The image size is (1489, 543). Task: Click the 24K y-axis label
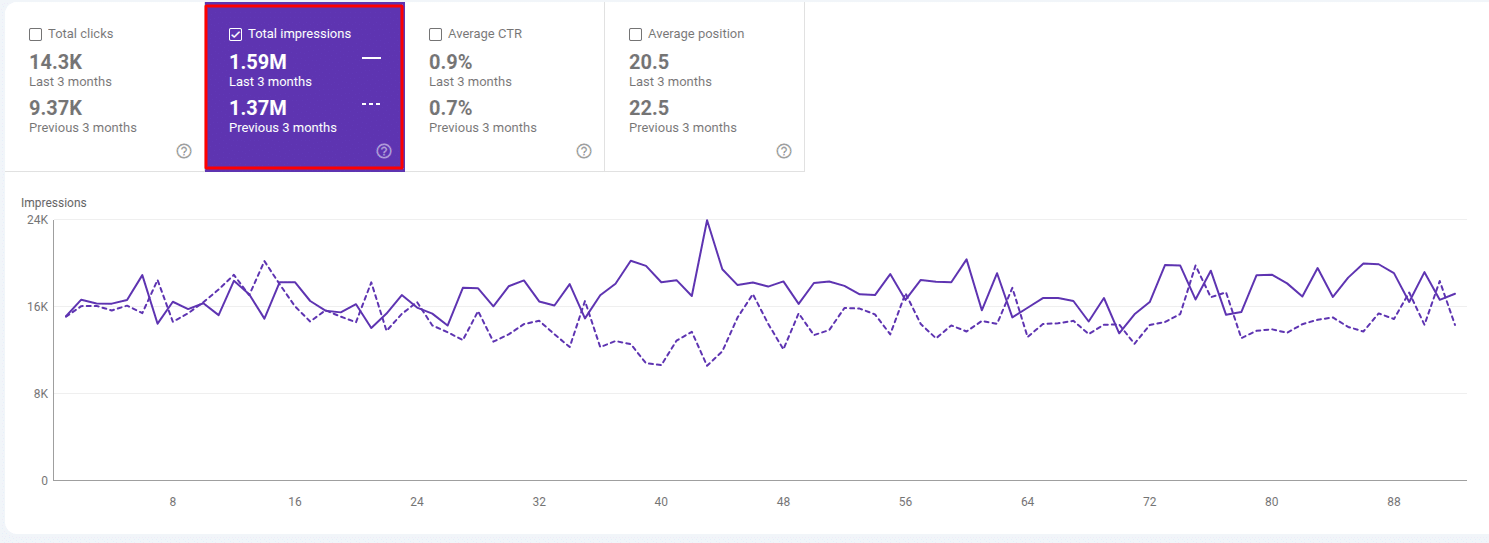37,220
